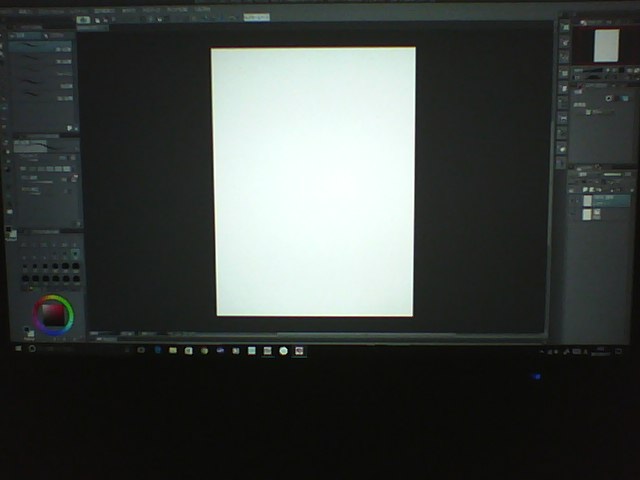The image size is (640, 480).
Task: Select the canvas document tab
Action: pos(92,28)
